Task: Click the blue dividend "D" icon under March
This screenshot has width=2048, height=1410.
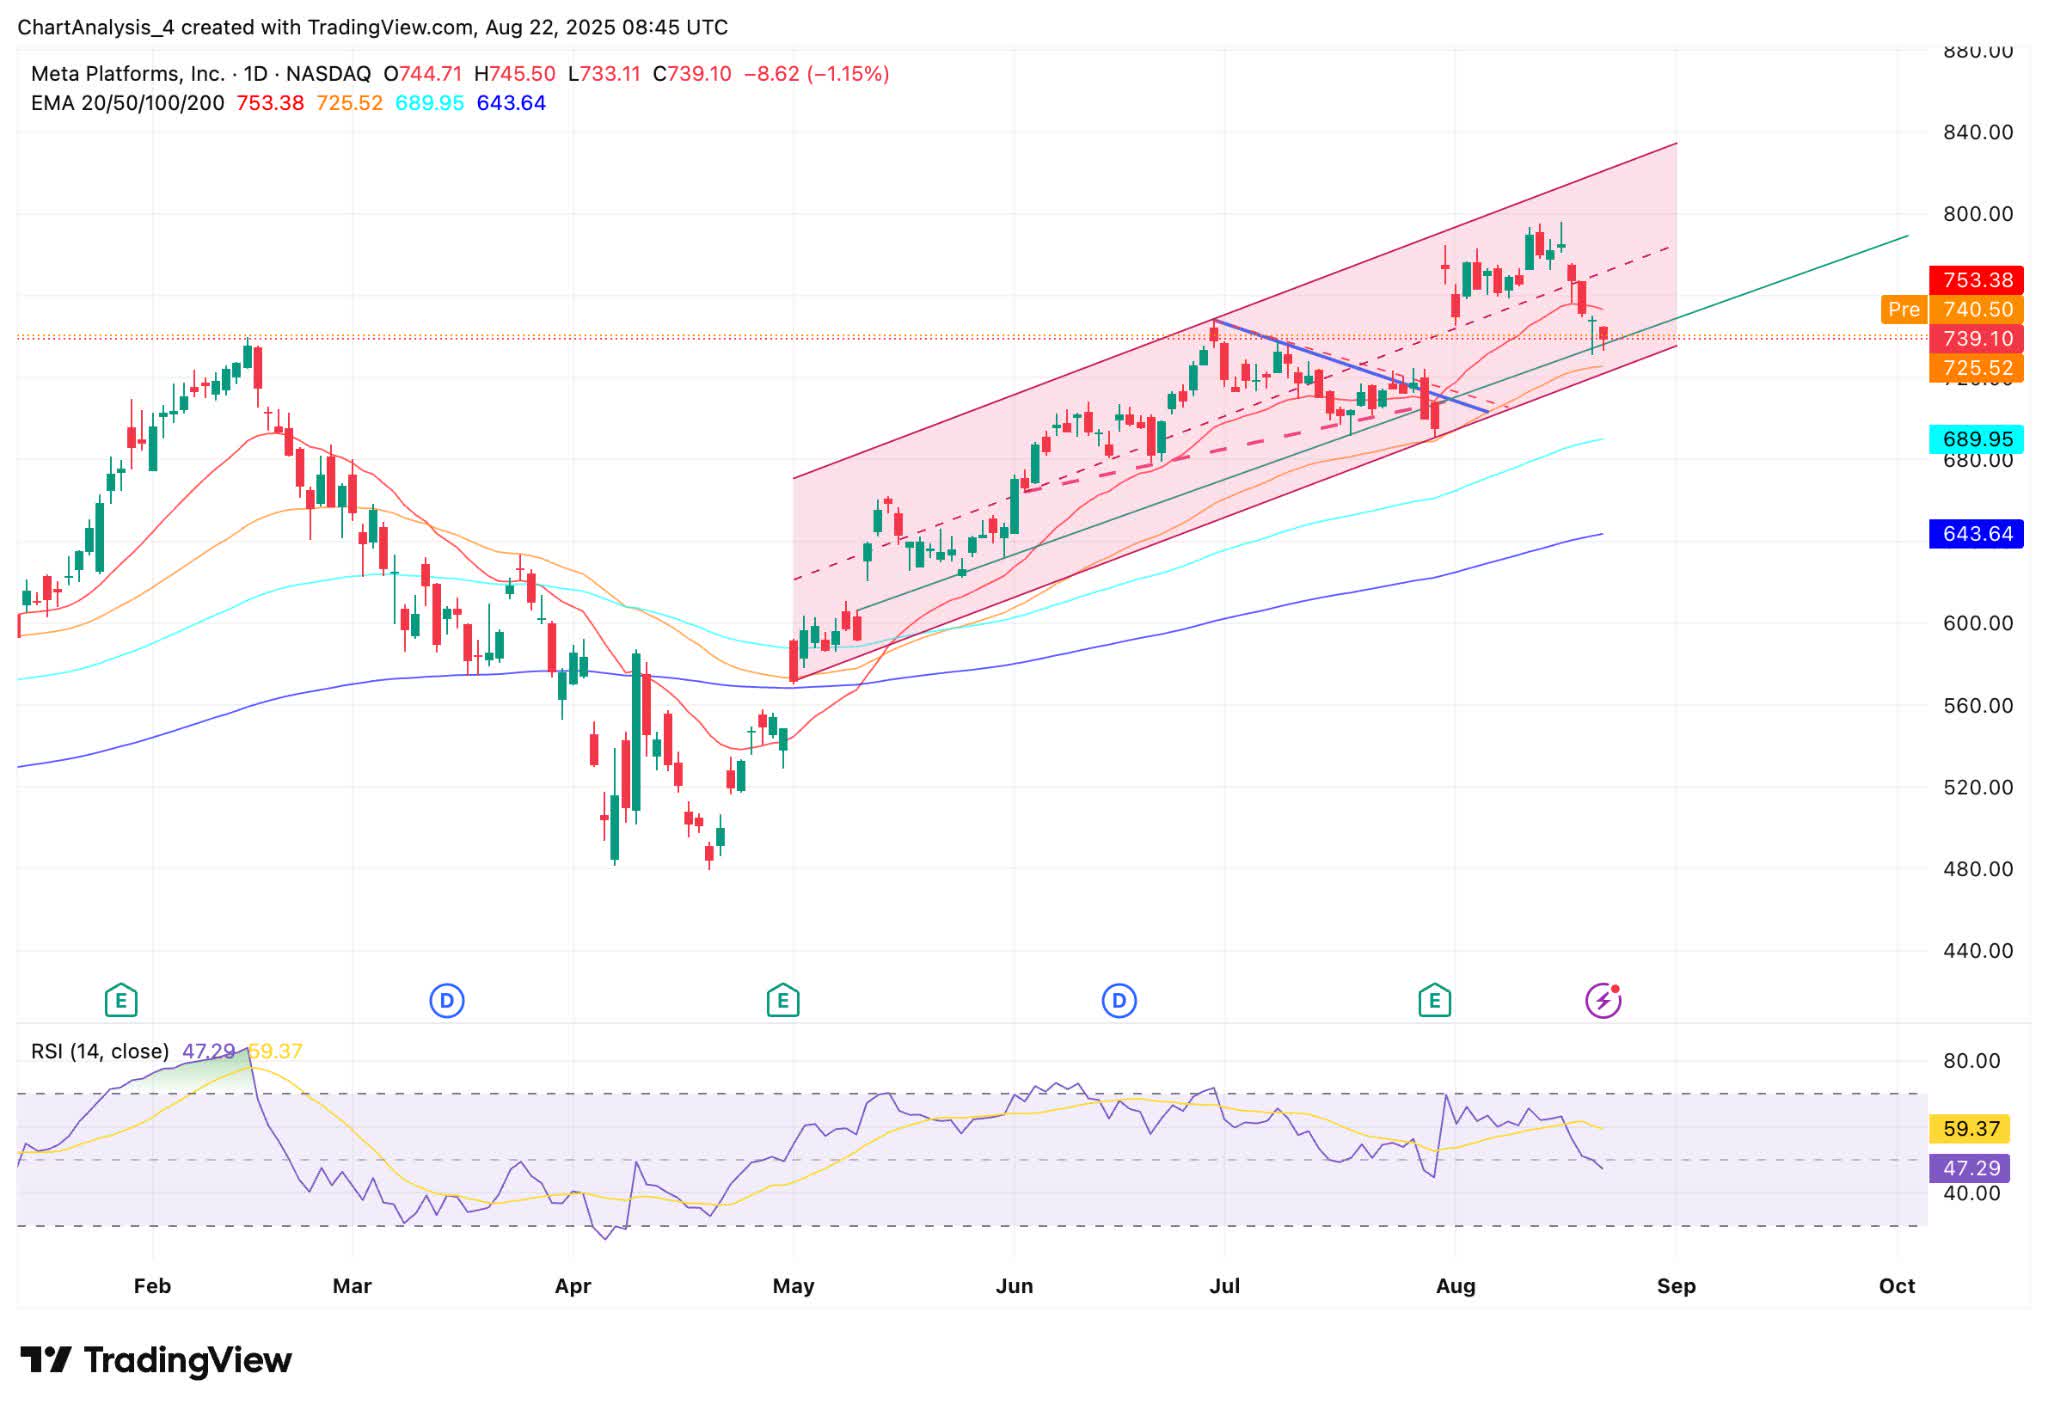Action: point(447,999)
